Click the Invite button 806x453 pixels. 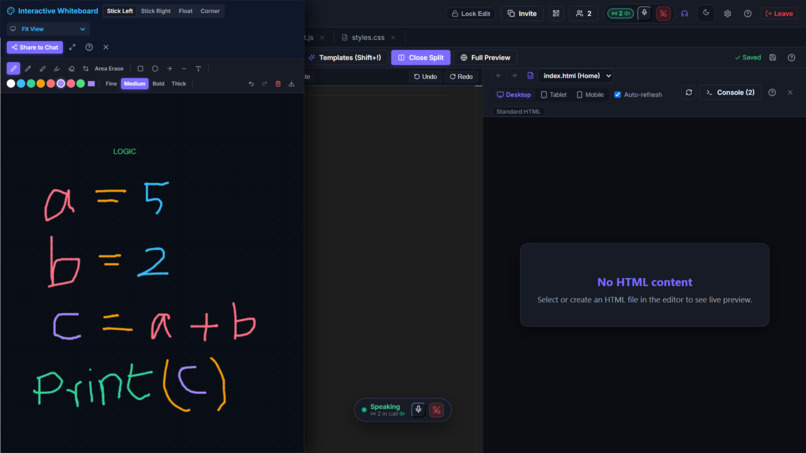pos(522,13)
